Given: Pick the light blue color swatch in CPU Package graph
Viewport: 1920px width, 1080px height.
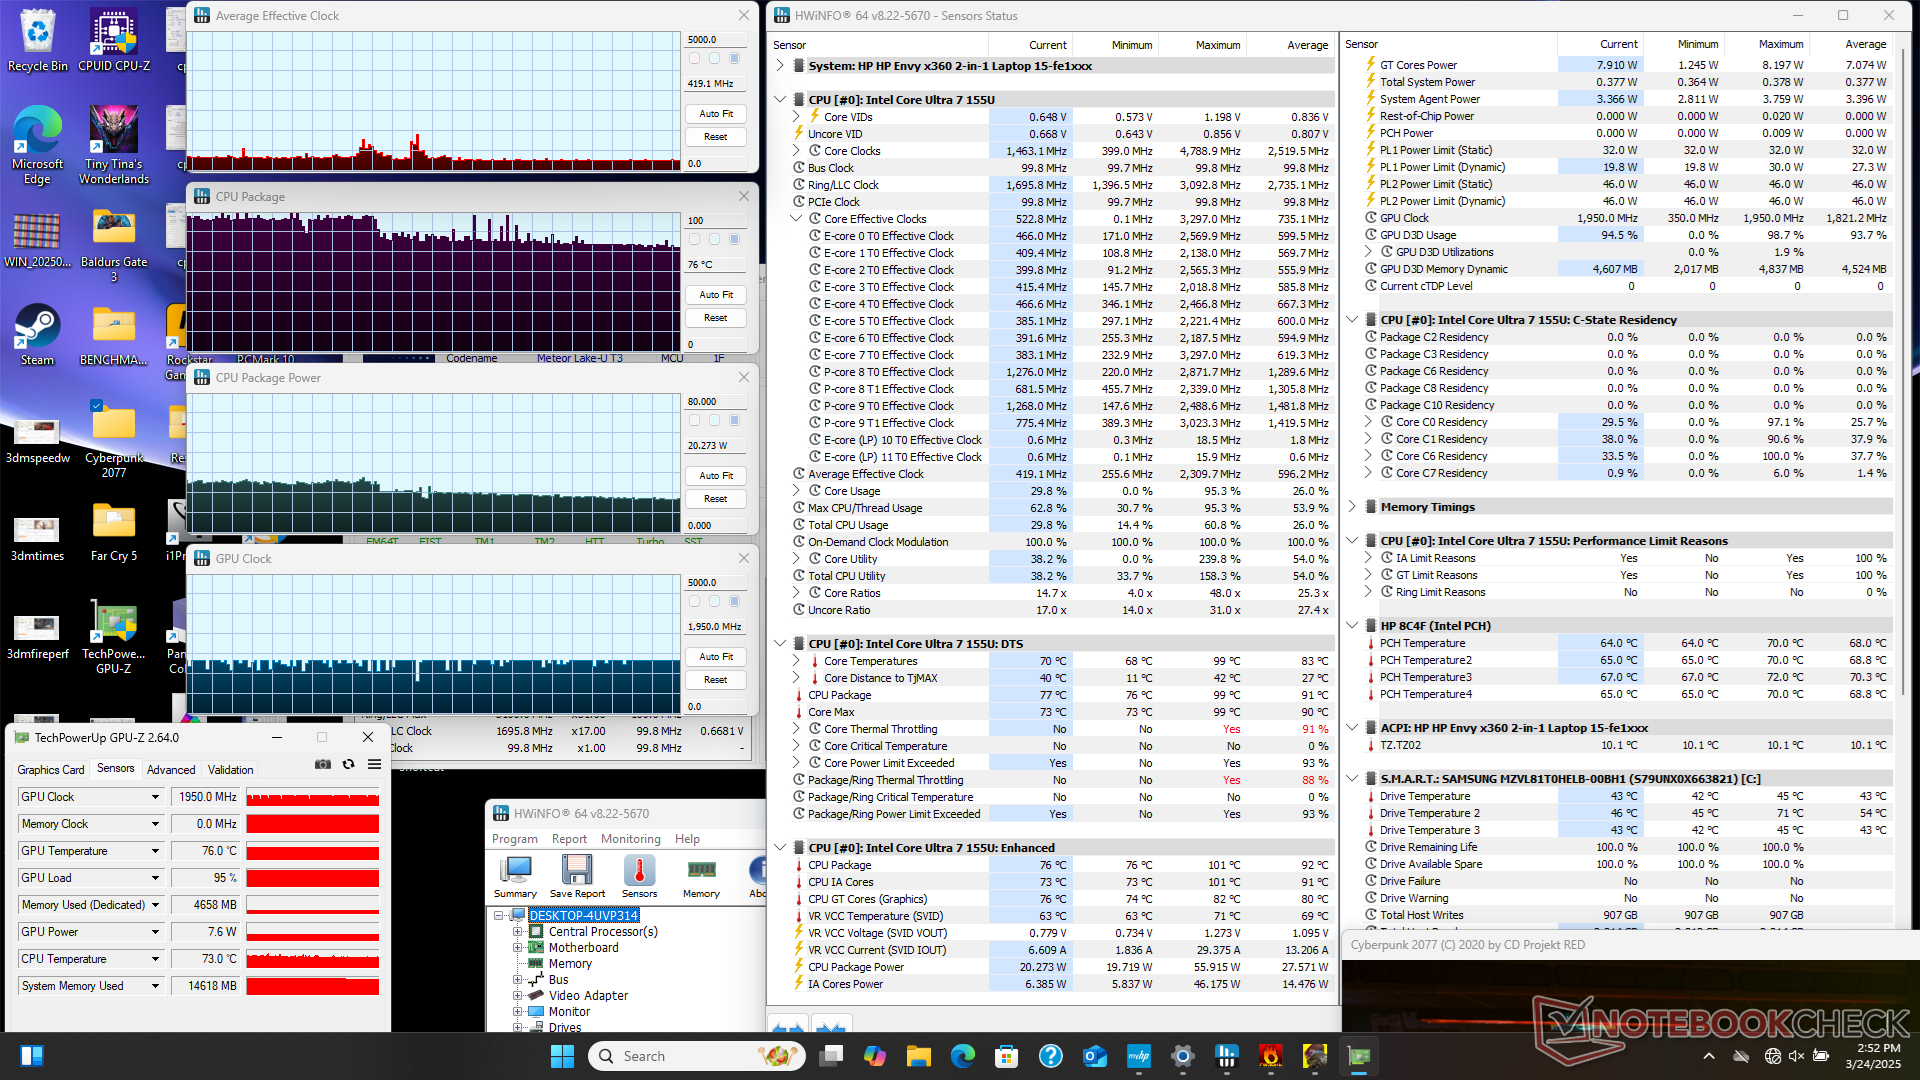Looking at the screenshot, I should [714, 239].
